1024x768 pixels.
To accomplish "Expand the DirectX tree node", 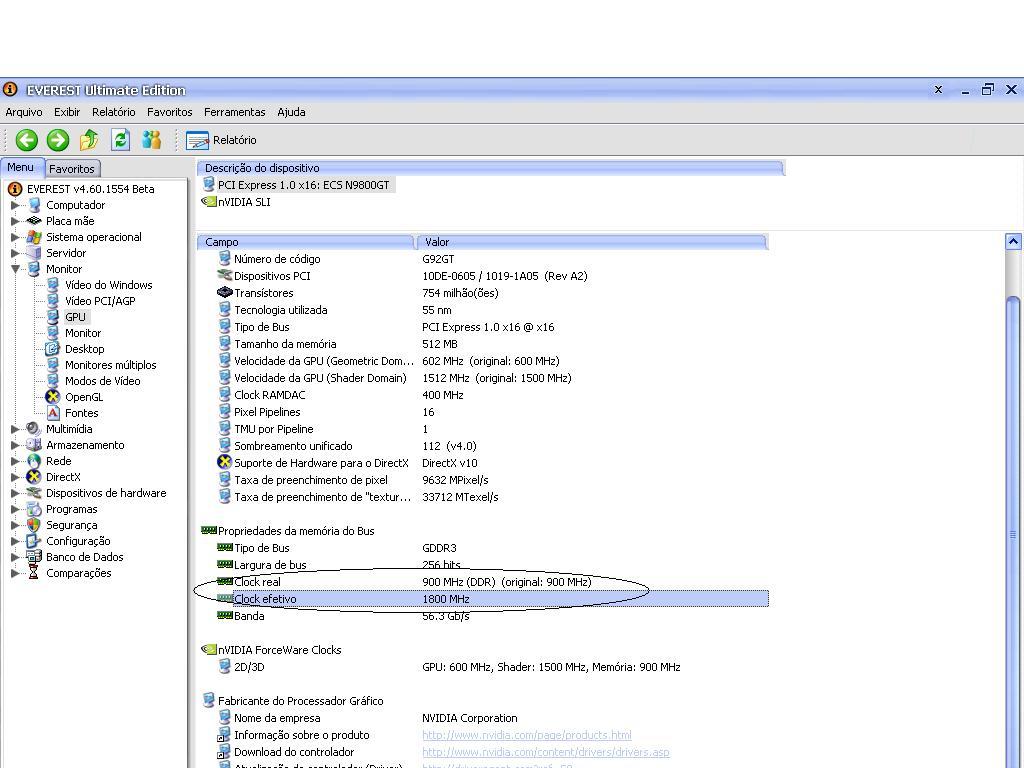I will click(x=15, y=477).
